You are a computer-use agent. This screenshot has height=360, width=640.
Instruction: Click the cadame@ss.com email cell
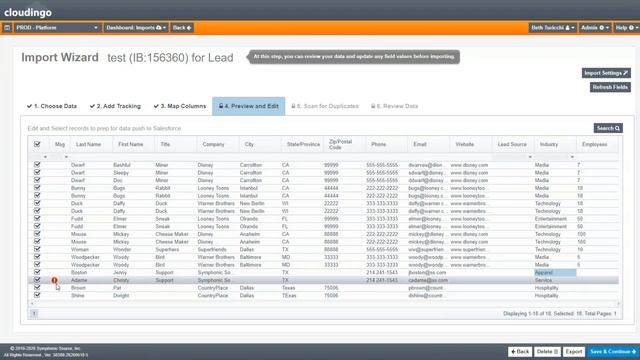pyautogui.click(x=428, y=280)
